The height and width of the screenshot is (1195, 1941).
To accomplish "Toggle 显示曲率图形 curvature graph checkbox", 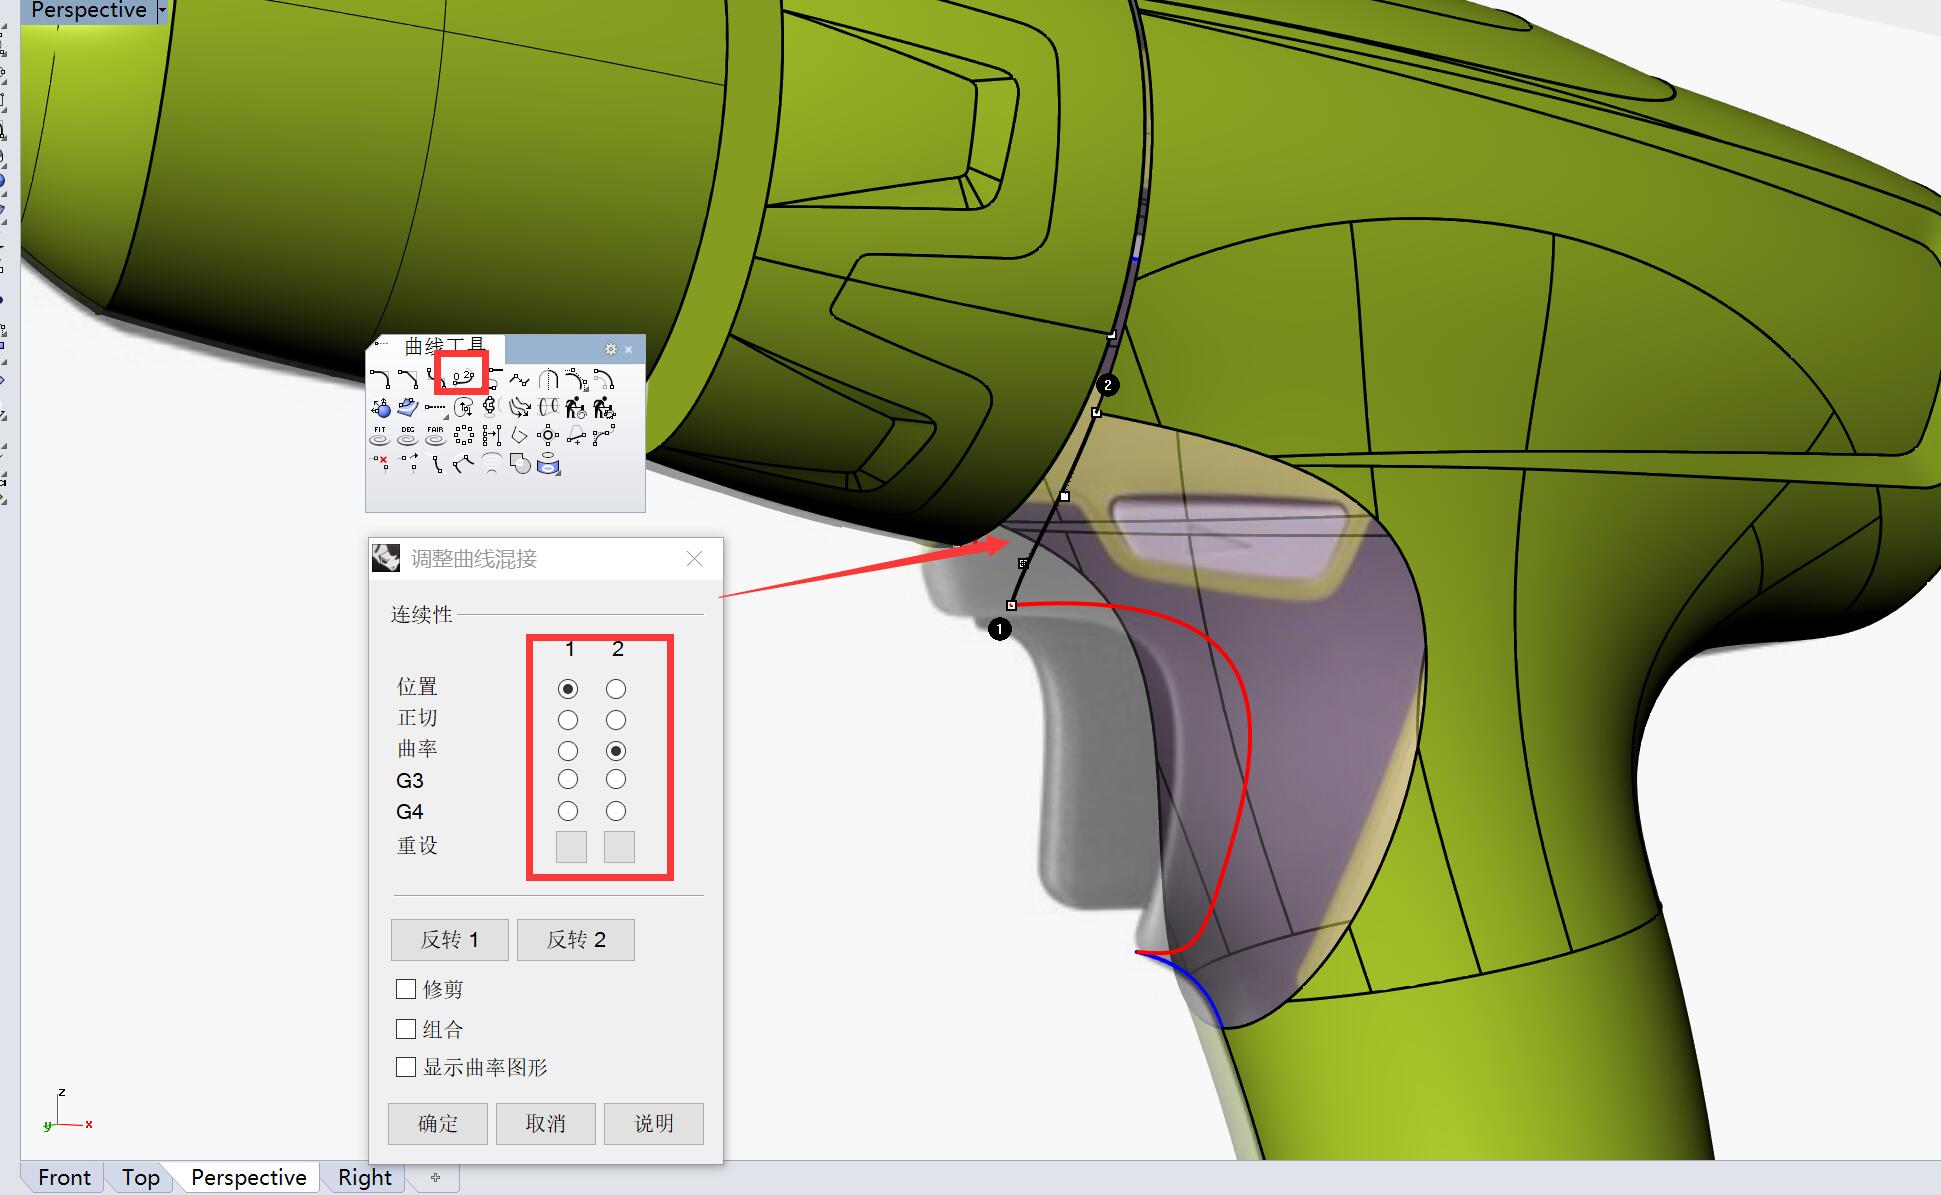I will click(x=406, y=1067).
